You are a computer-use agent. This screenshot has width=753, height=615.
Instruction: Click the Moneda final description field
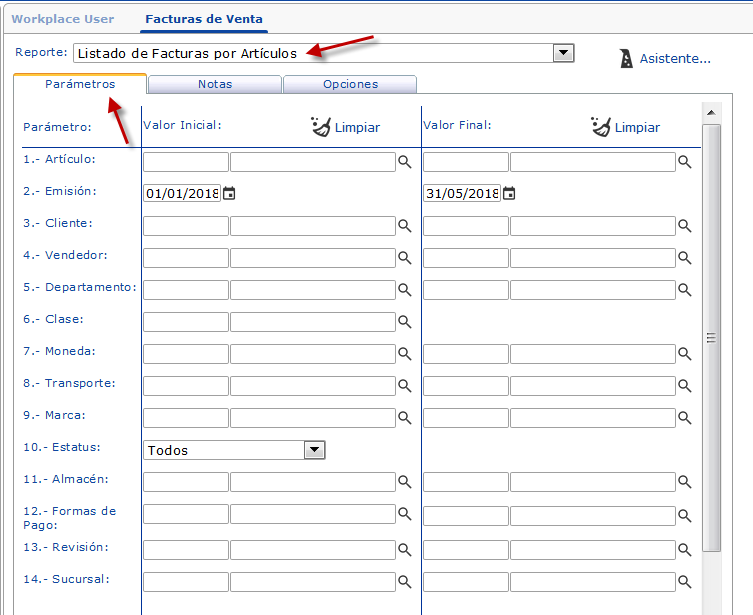(592, 354)
